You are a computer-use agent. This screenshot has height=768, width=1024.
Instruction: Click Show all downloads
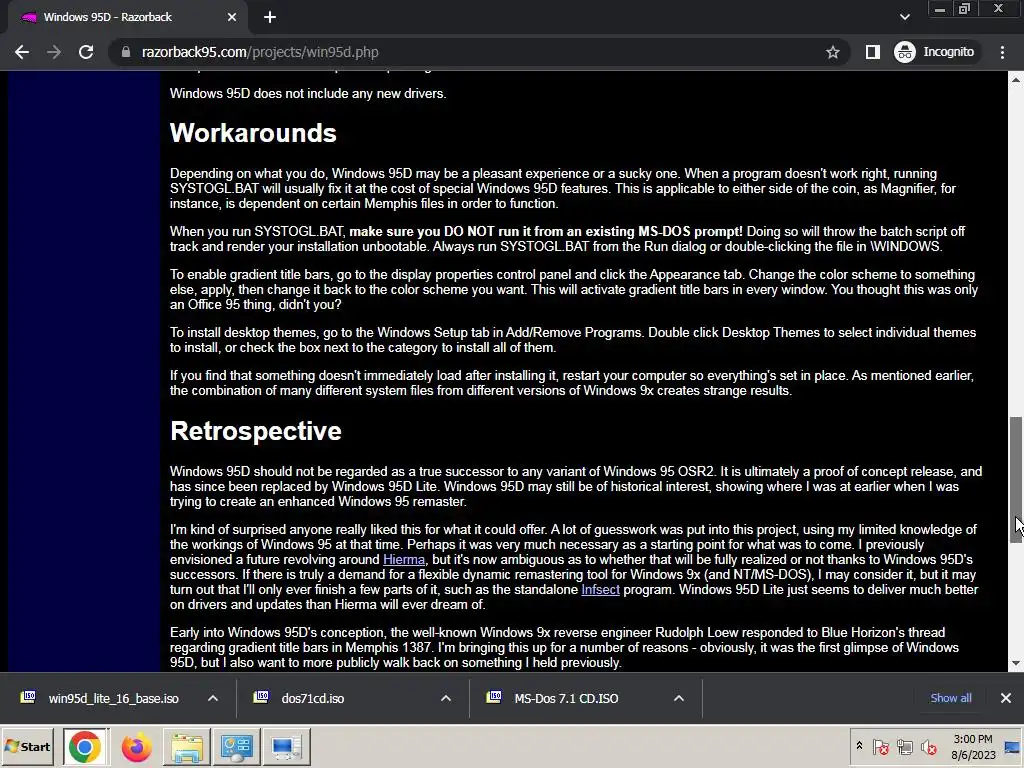click(951, 698)
